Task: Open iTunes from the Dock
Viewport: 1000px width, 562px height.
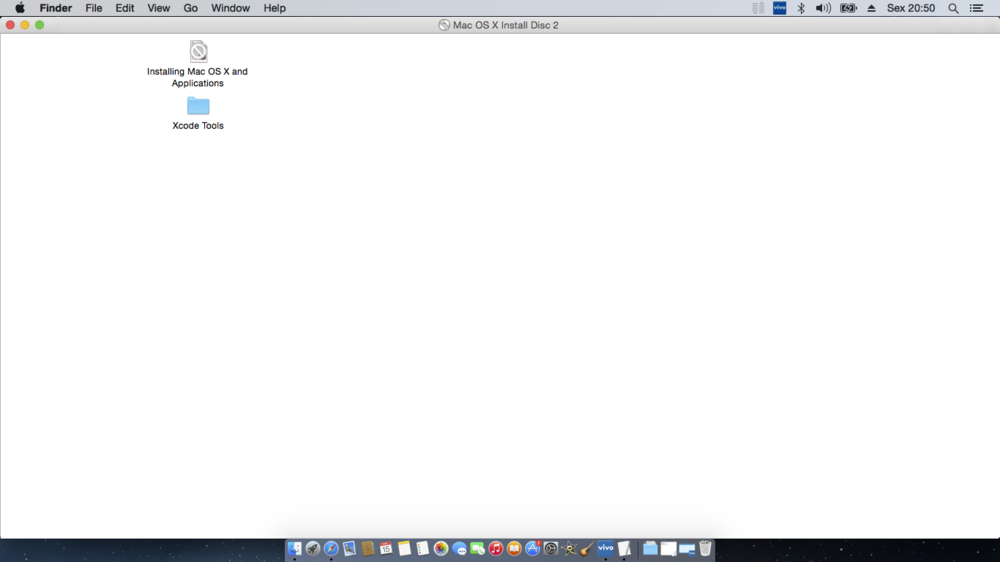Action: pos(496,549)
